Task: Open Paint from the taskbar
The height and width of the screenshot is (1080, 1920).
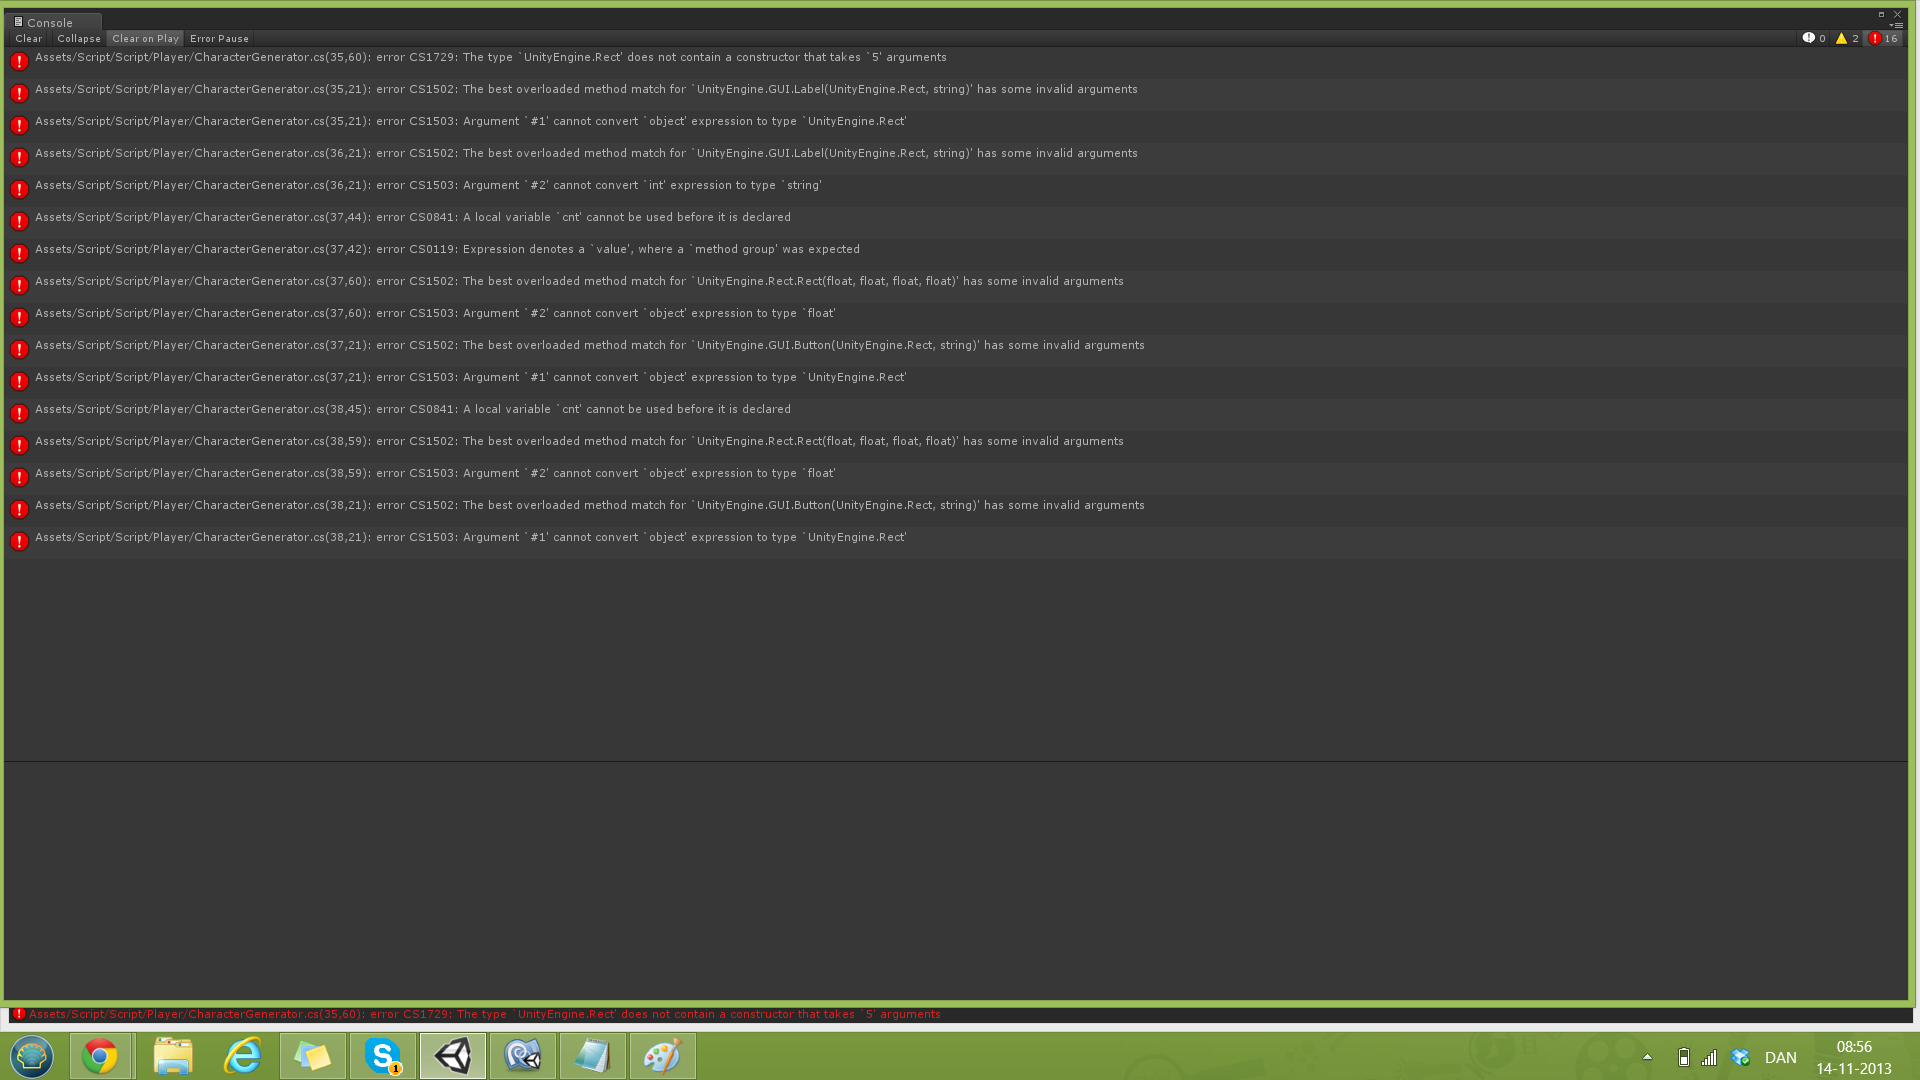Action: 663,1056
